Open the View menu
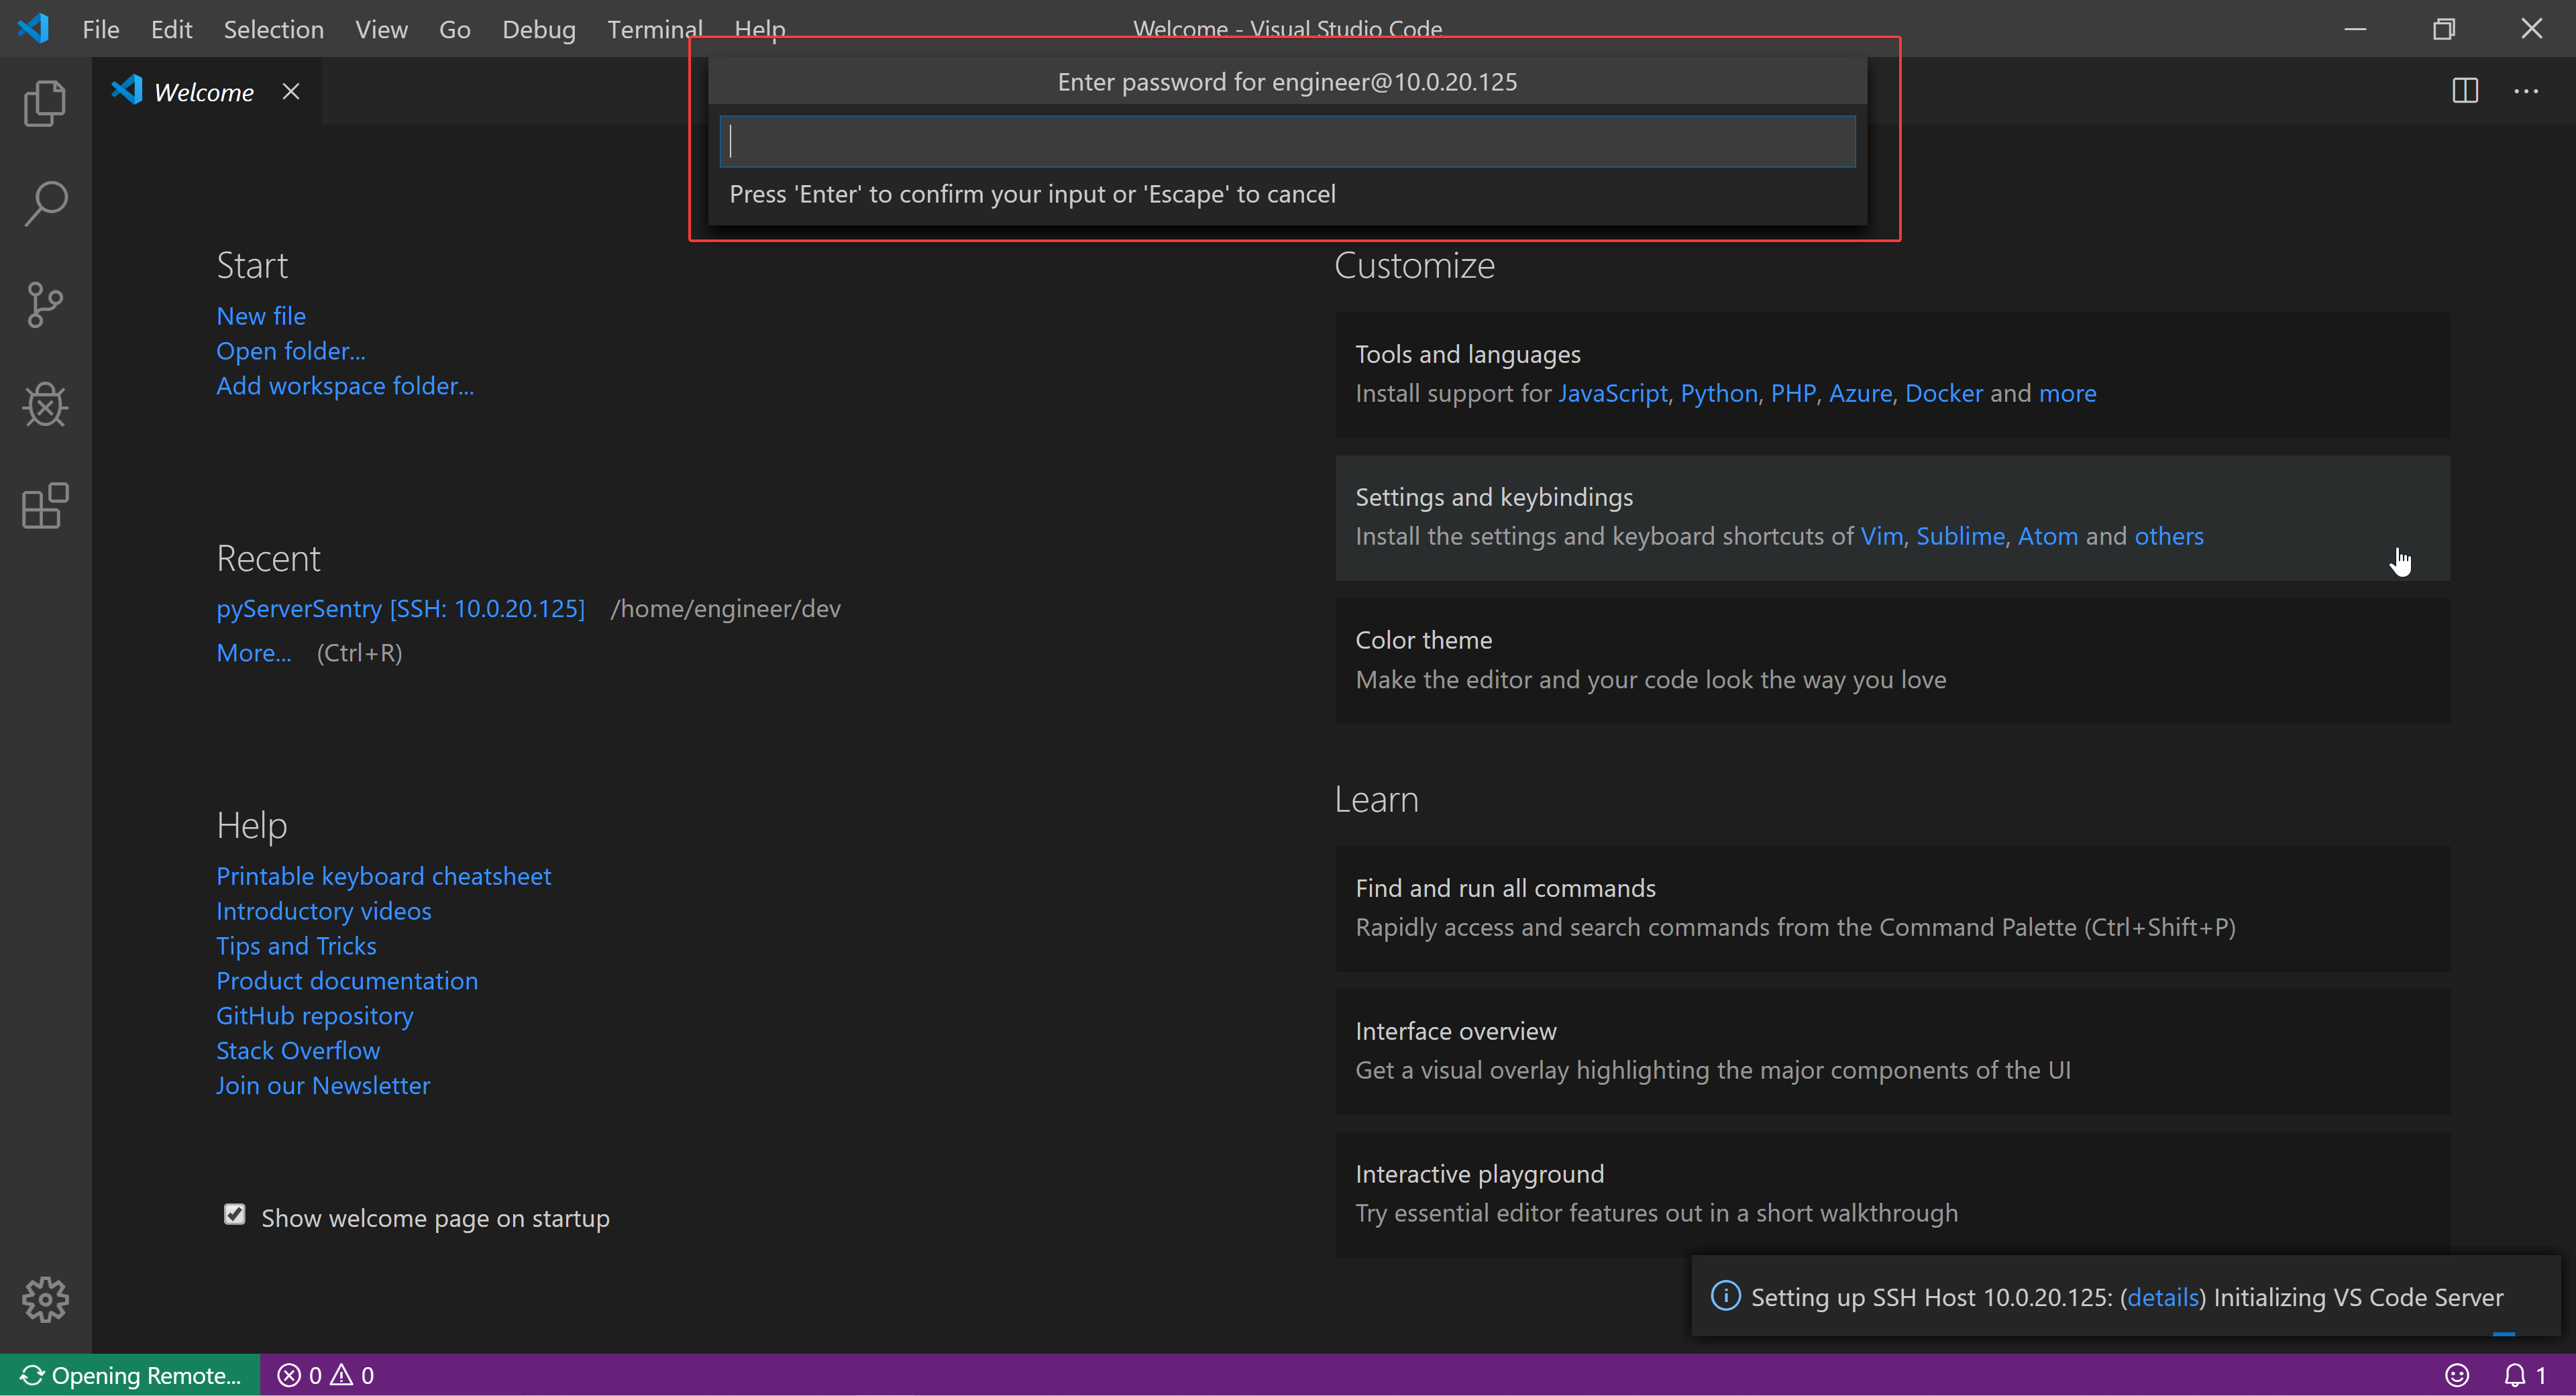This screenshot has height=1396, width=2576. tap(381, 29)
